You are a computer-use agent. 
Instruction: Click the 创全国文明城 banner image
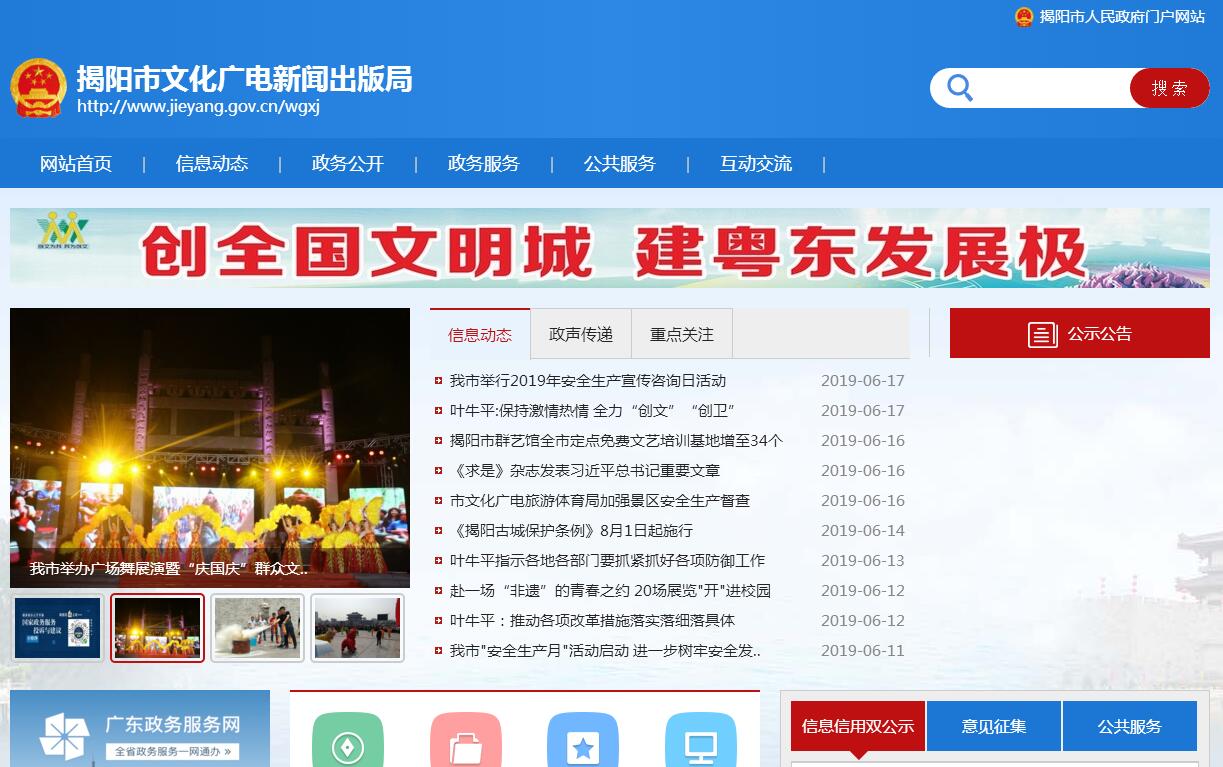610,248
